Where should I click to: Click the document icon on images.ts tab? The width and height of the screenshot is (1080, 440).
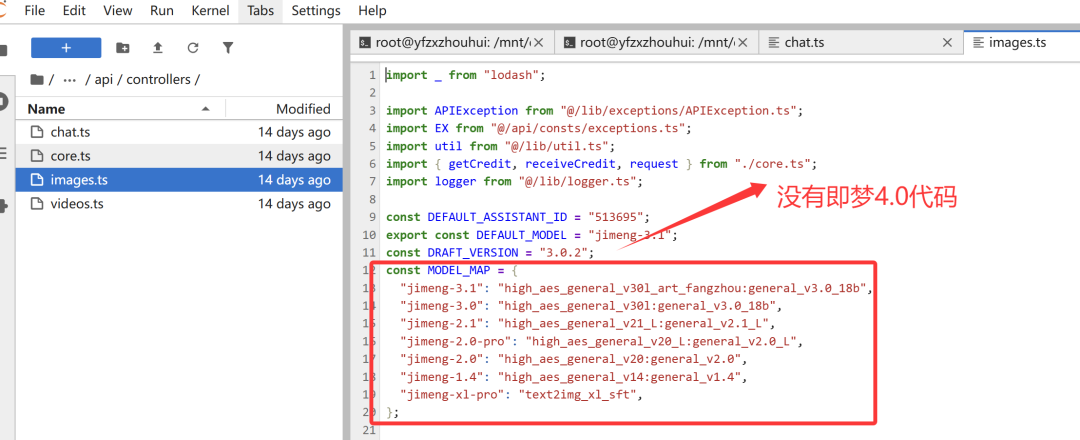tap(978, 43)
